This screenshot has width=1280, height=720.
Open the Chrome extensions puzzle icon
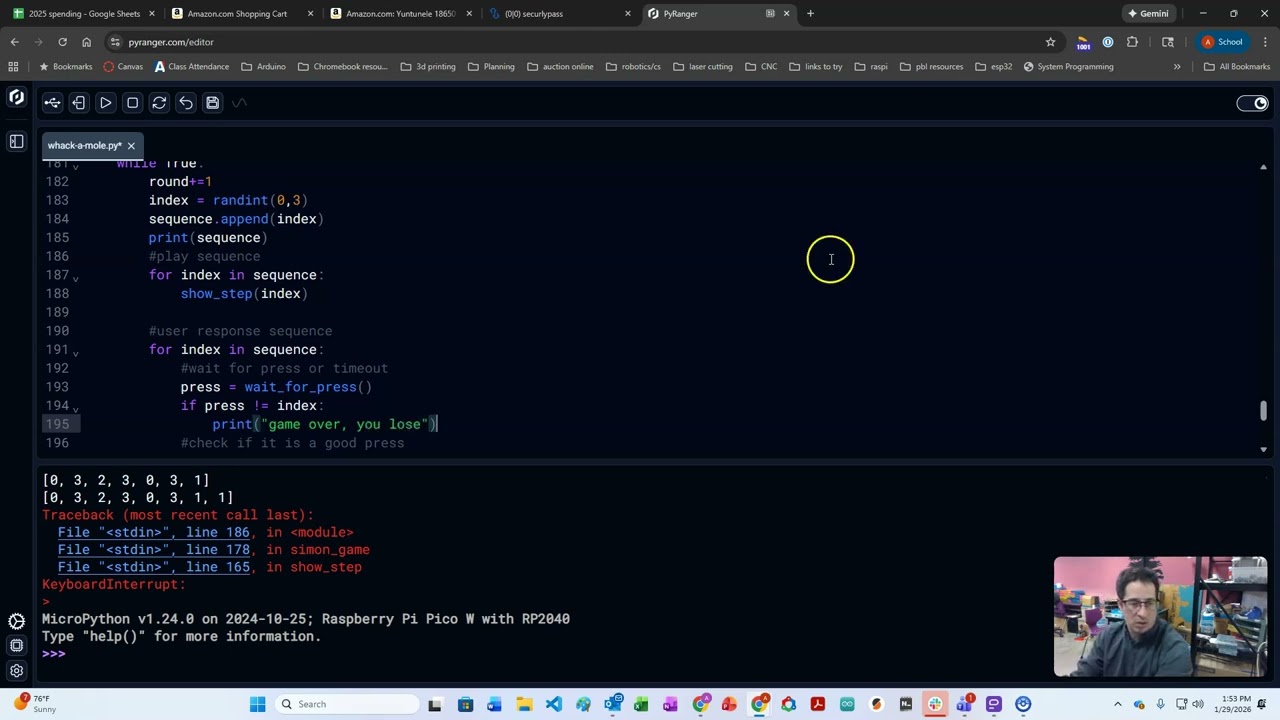(x=1132, y=42)
